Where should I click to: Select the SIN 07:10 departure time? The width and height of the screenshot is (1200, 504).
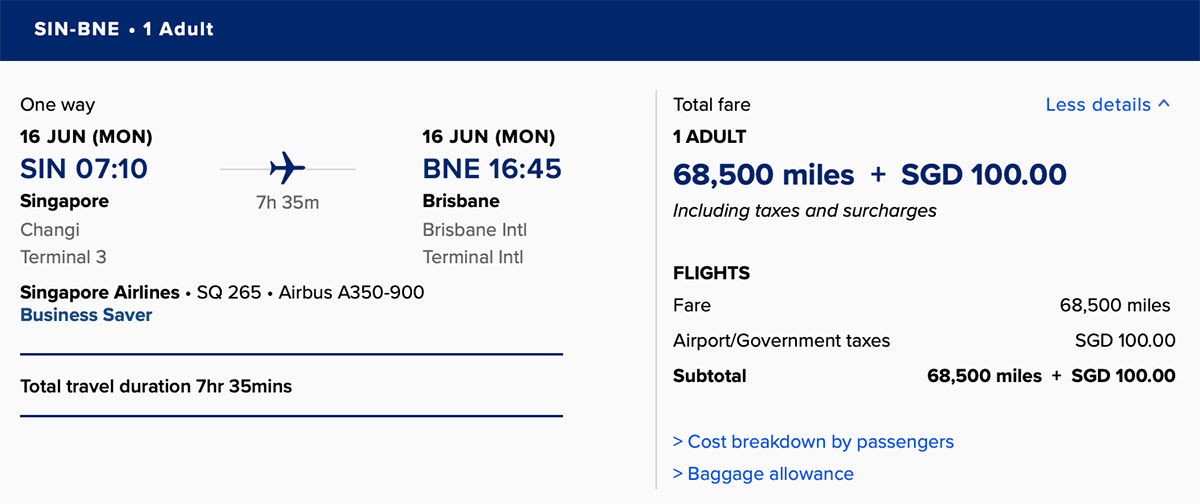click(x=84, y=168)
